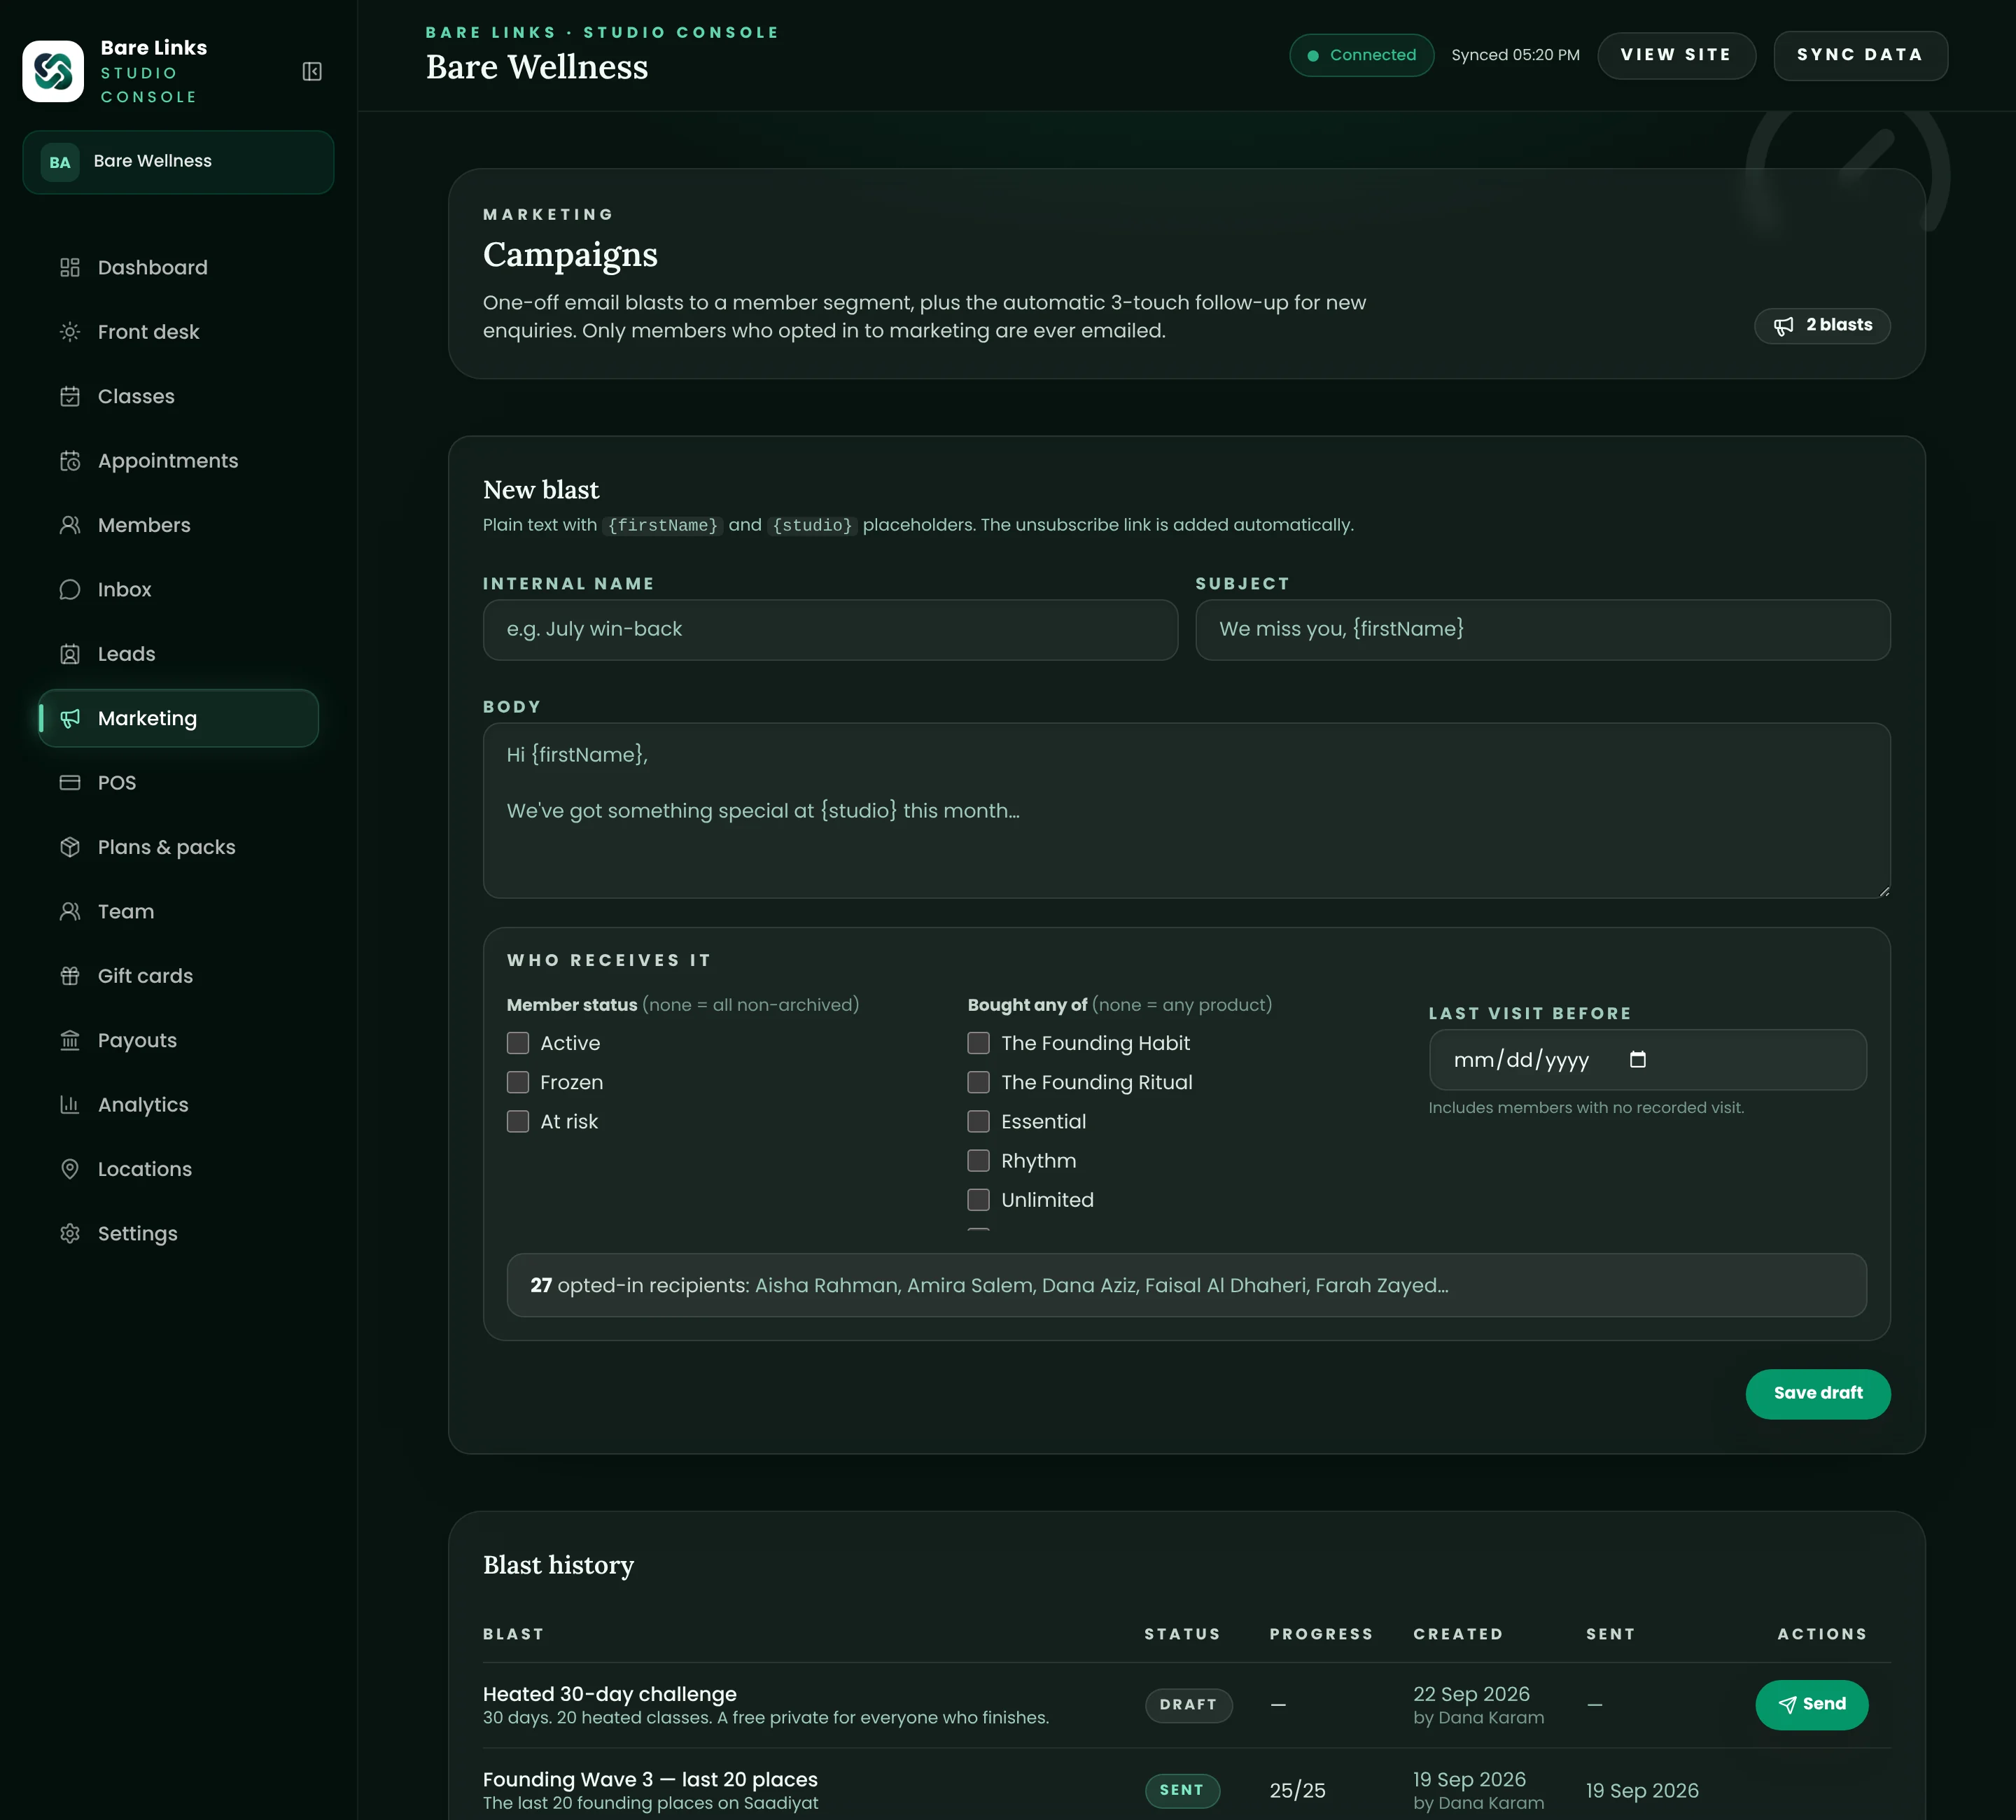Check The Founding Ritual product
This screenshot has width=2016, height=1820.
click(x=979, y=1082)
